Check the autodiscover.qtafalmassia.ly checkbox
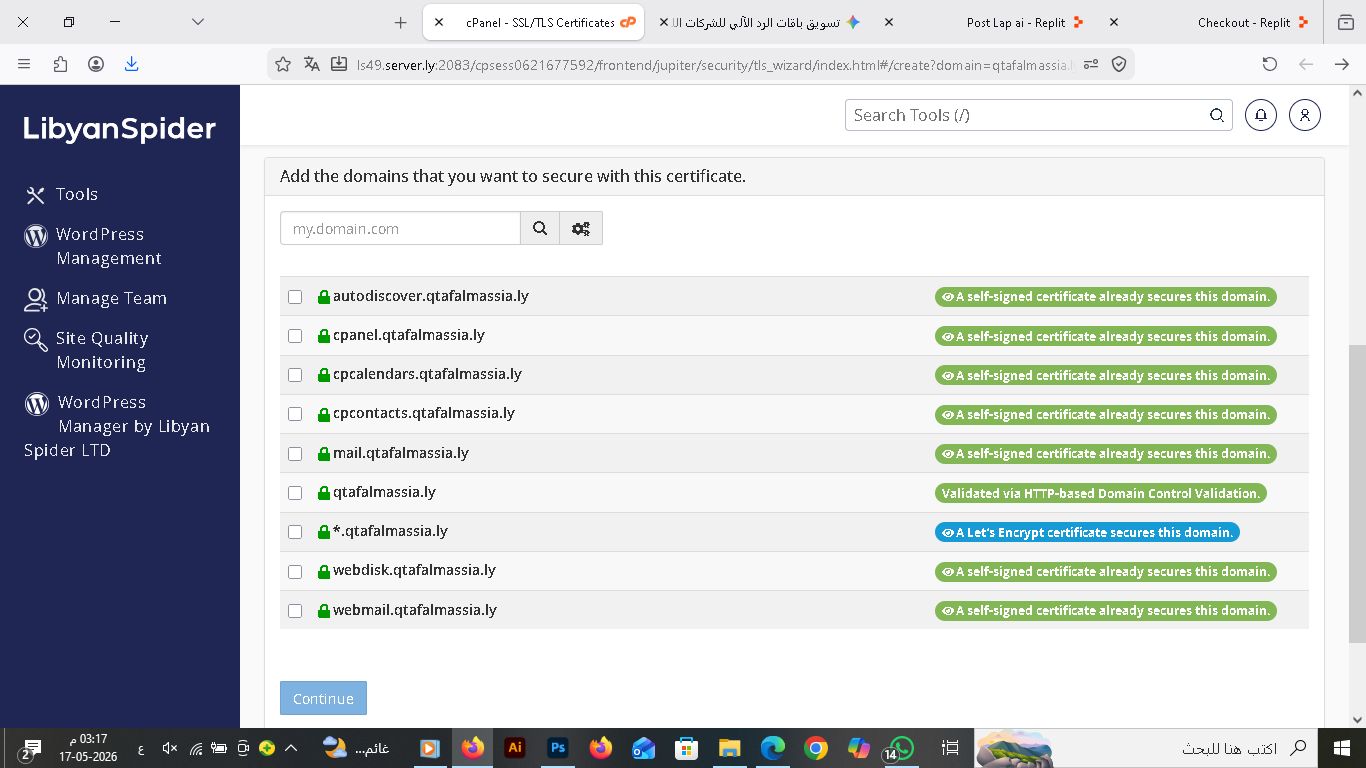The height and width of the screenshot is (768, 1366). point(295,297)
